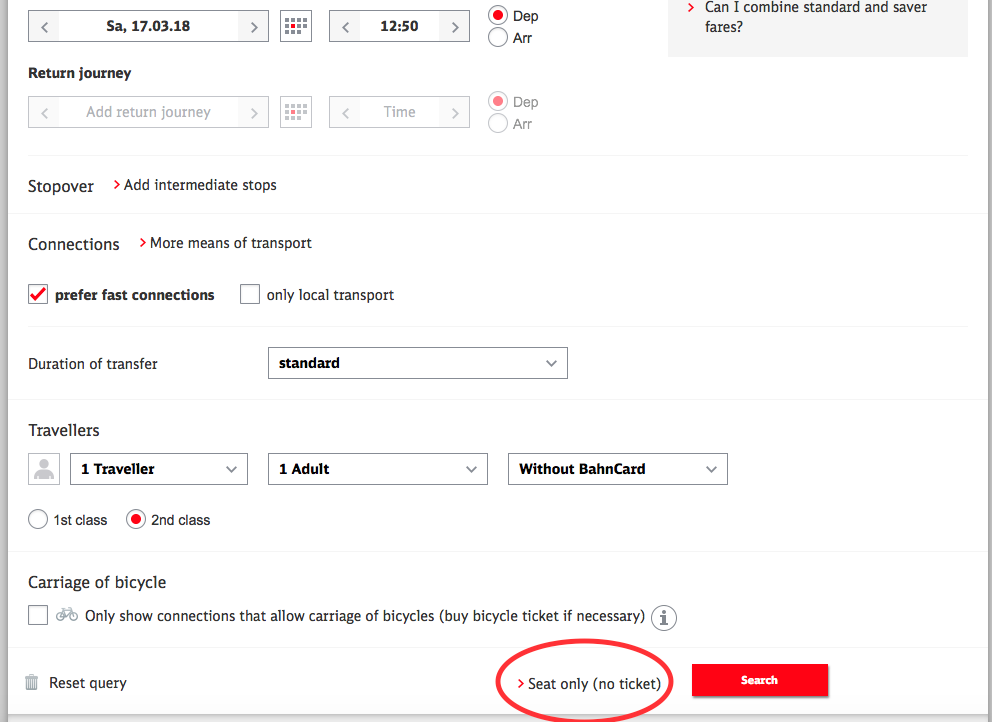The width and height of the screenshot is (992, 722).
Task: Step departure time later than 12:50
Action: point(454,27)
